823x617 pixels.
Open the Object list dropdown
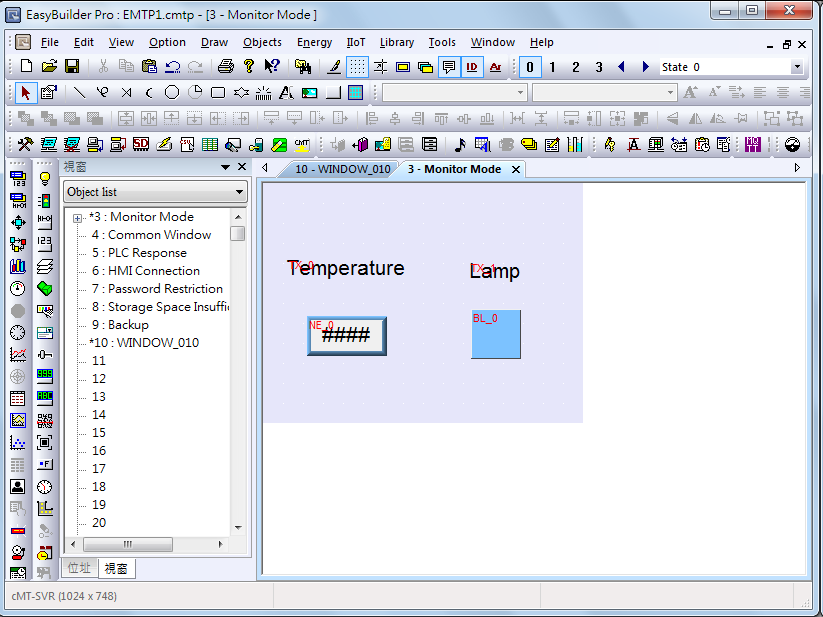tap(155, 192)
